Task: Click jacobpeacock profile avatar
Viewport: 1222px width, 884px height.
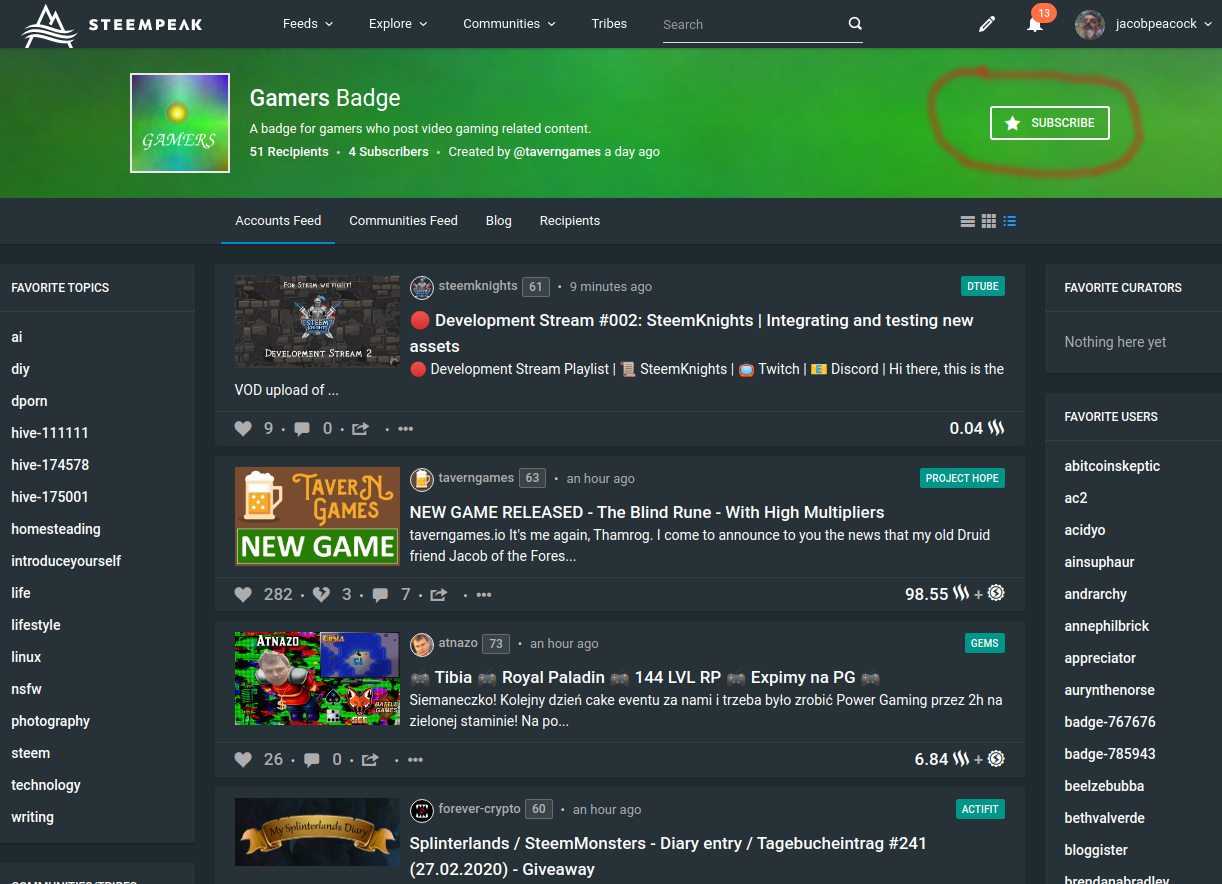Action: coord(1090,24)
